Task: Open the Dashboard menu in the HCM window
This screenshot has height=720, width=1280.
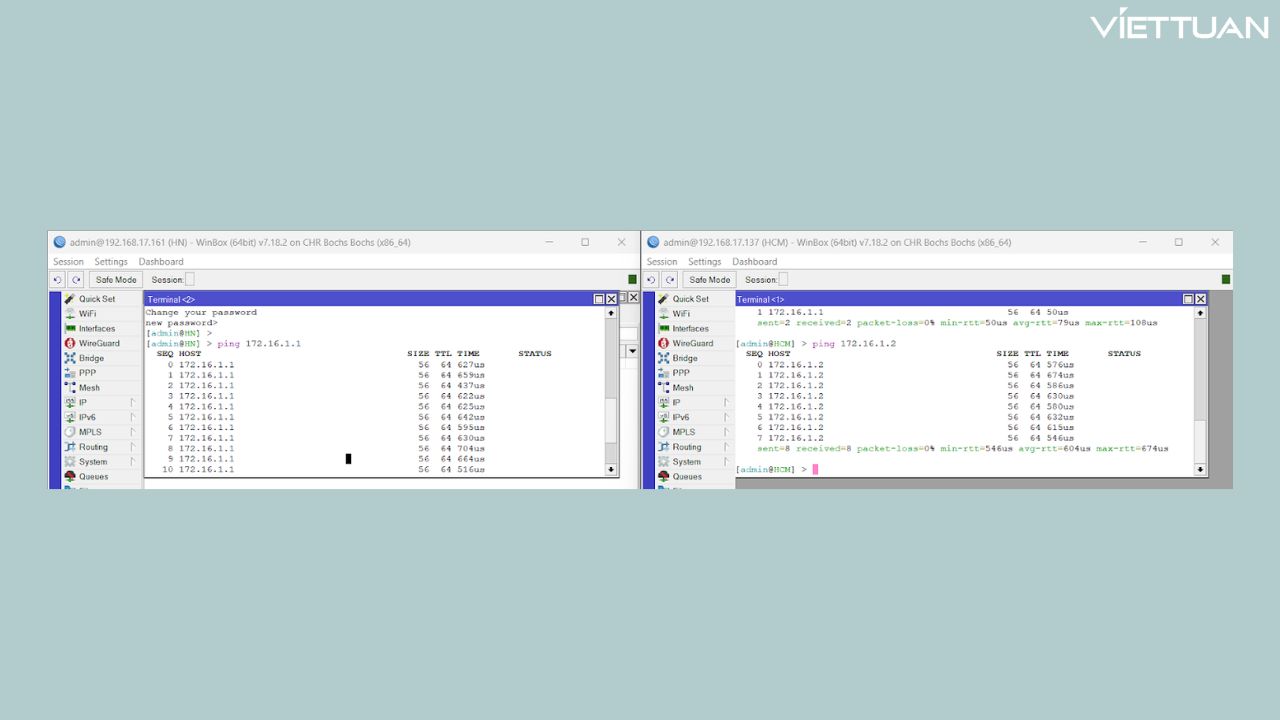Action: [754, 262]
